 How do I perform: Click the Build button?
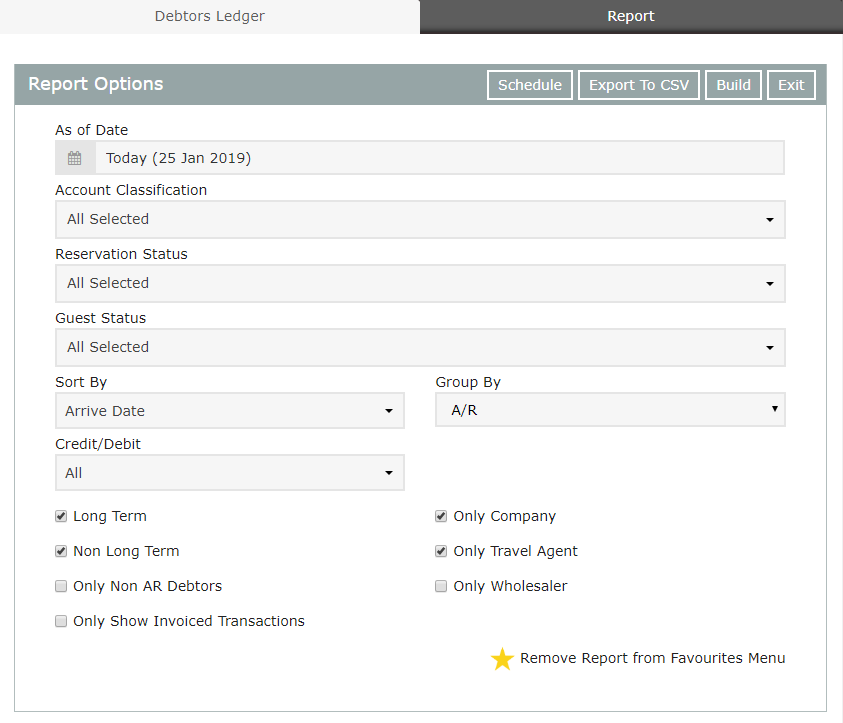coord(733,85)
